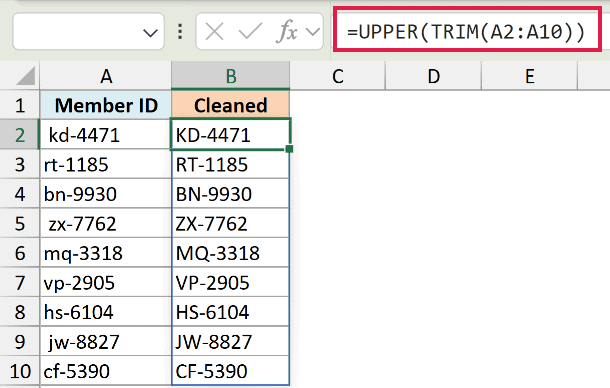This screenshot has height=388, width=610.
Task: Select row 4 header
Action: [20, 194]
